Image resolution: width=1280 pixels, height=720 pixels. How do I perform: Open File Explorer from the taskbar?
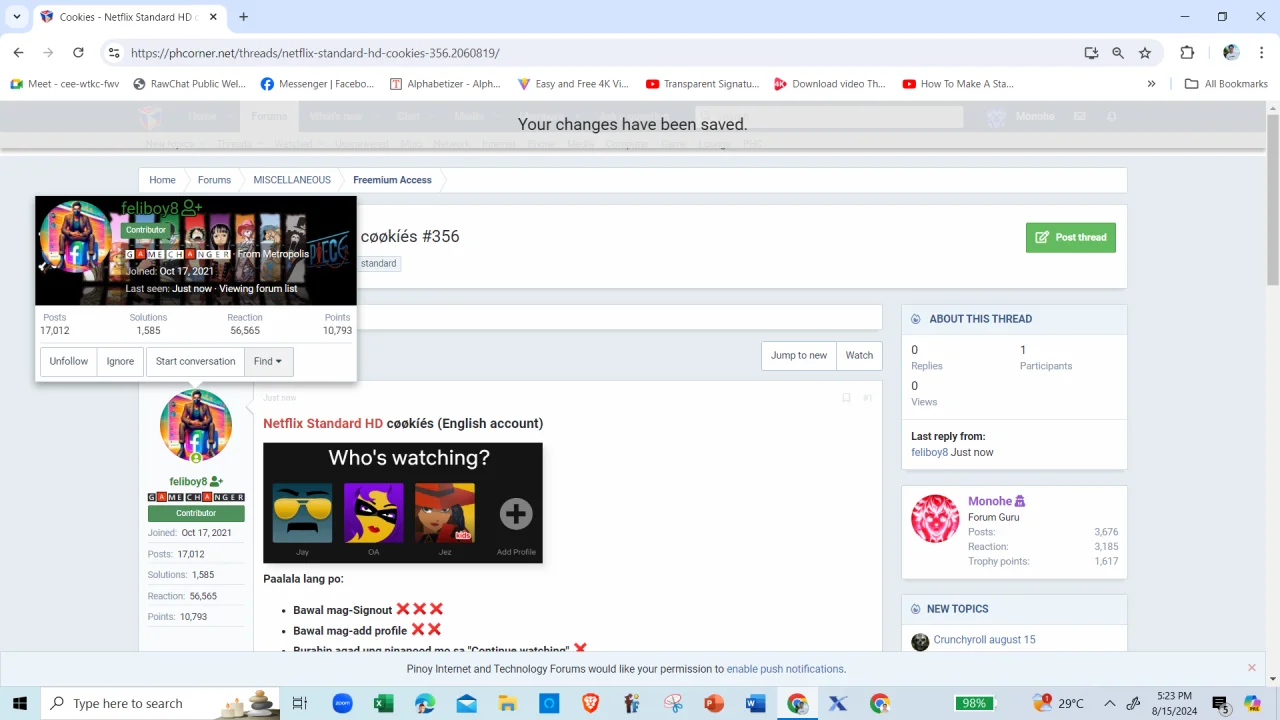(x=507, y=704)
